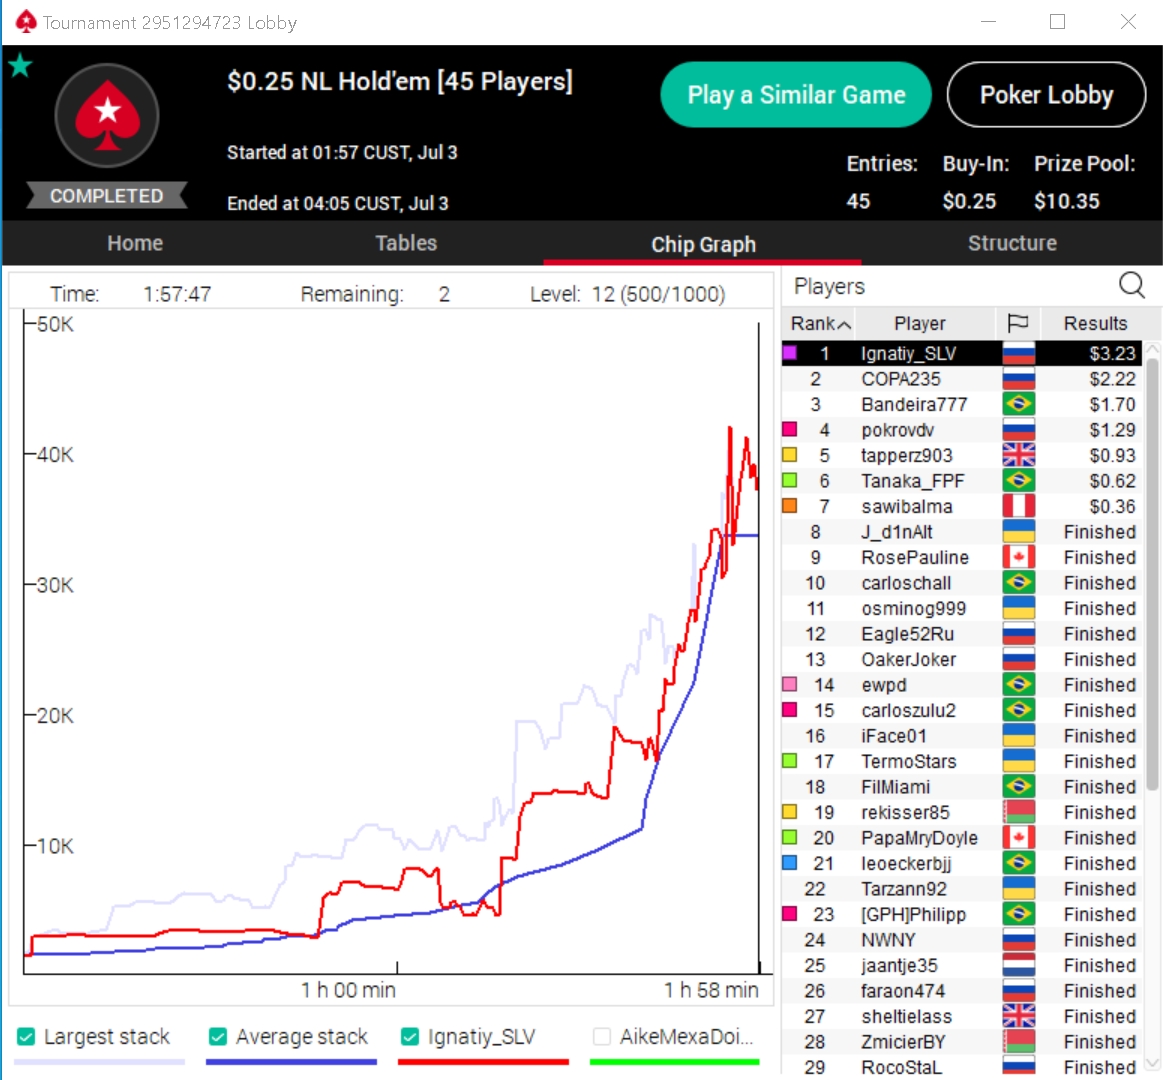Open the Structure tab
Image resolution: width=1163 pixels, height=1080 pixels.
[x=1012, y=243]
